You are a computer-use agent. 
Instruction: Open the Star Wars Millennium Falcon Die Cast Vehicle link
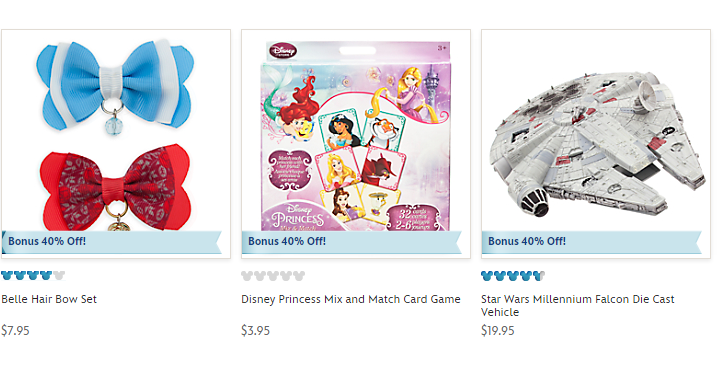(578, 306)
